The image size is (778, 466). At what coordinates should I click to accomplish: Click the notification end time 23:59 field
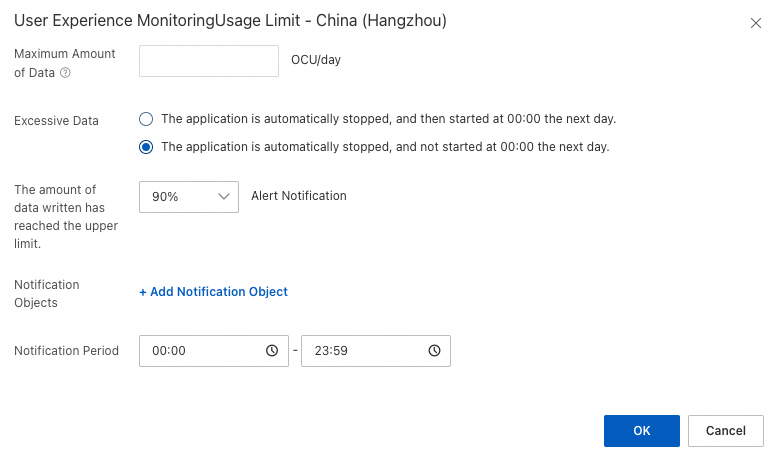click(365, 351)
